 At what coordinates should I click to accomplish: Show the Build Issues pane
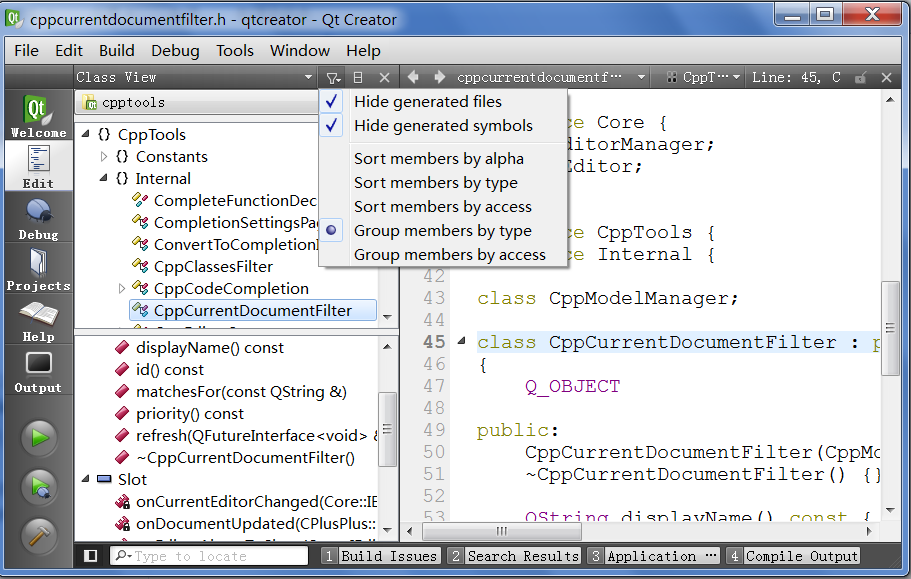381,556
